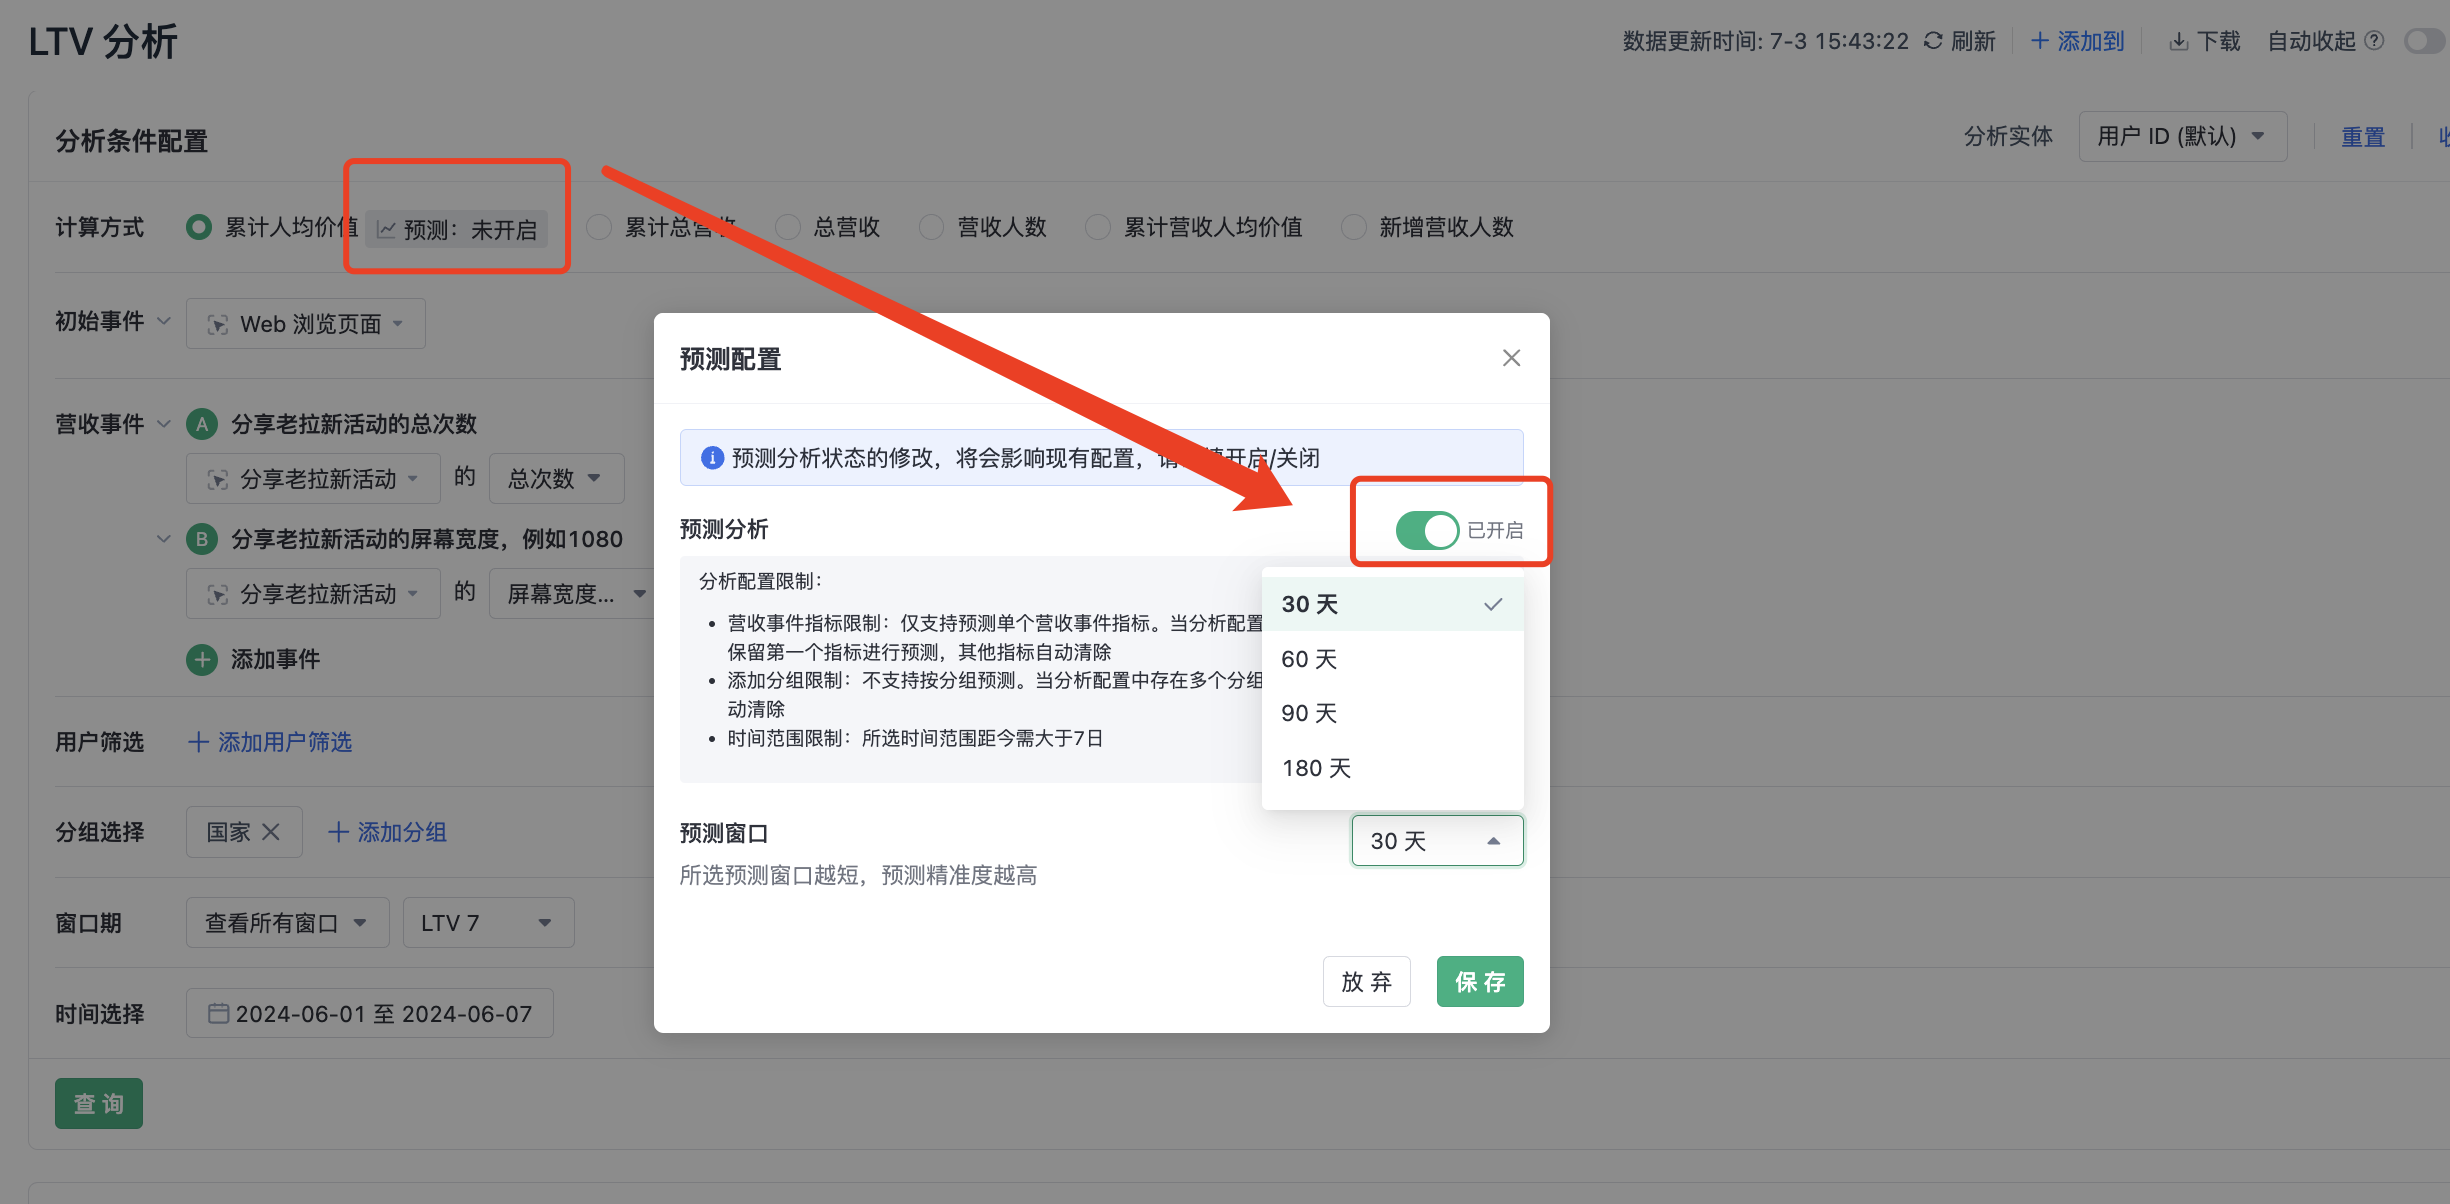The image size is (2450, 1204).
Task: Select the 累计总营收 radio button
Action: pos(598,227)
